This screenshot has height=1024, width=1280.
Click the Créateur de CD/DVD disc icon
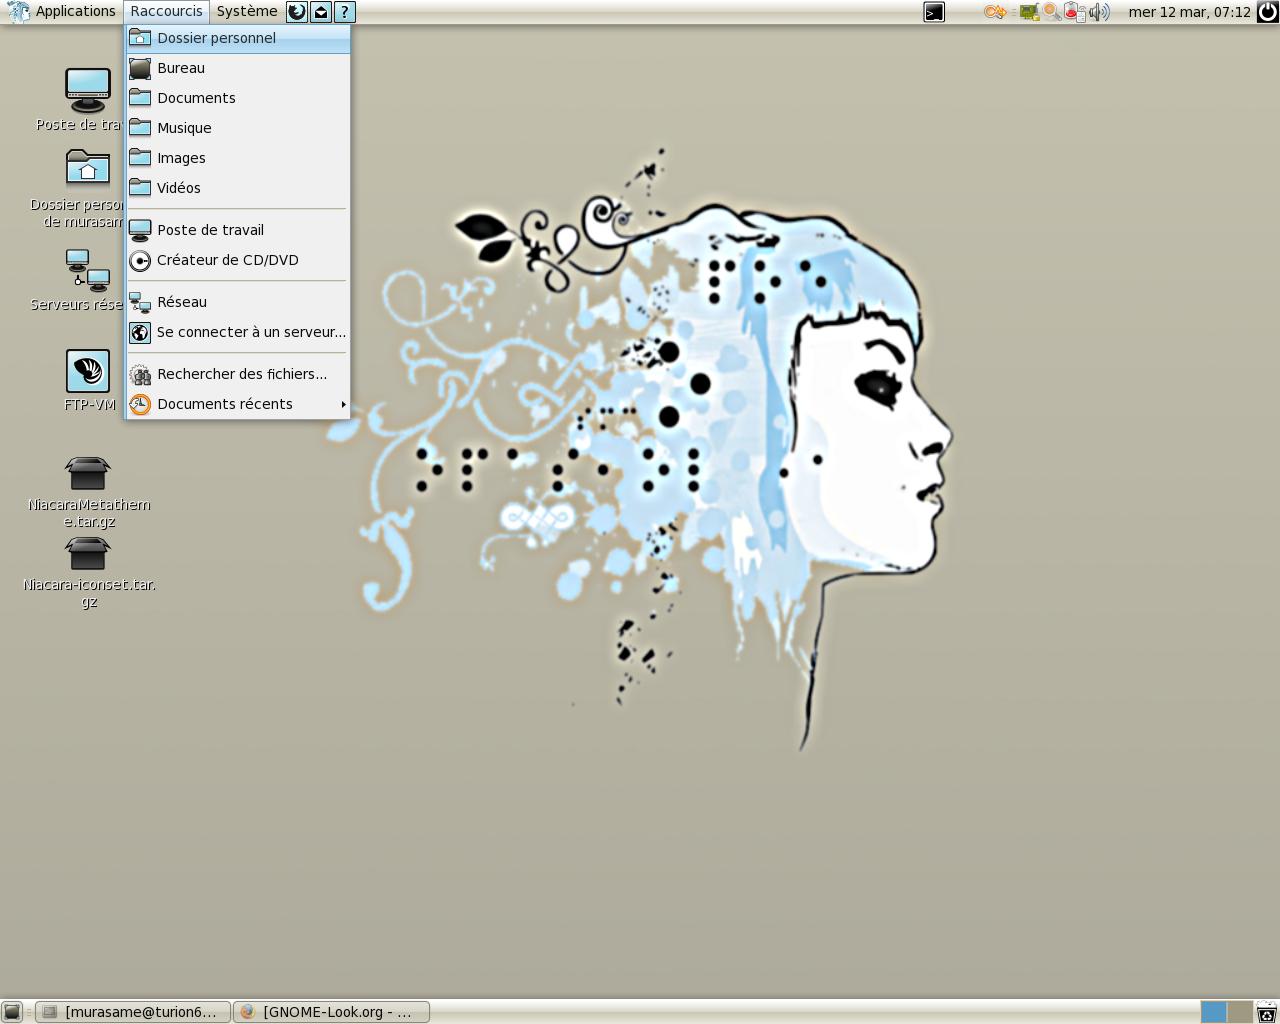click(x=140, y=260)
